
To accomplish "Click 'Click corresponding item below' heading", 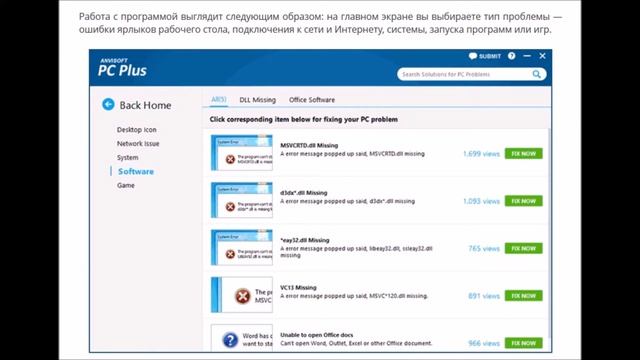I will (304, 120).
